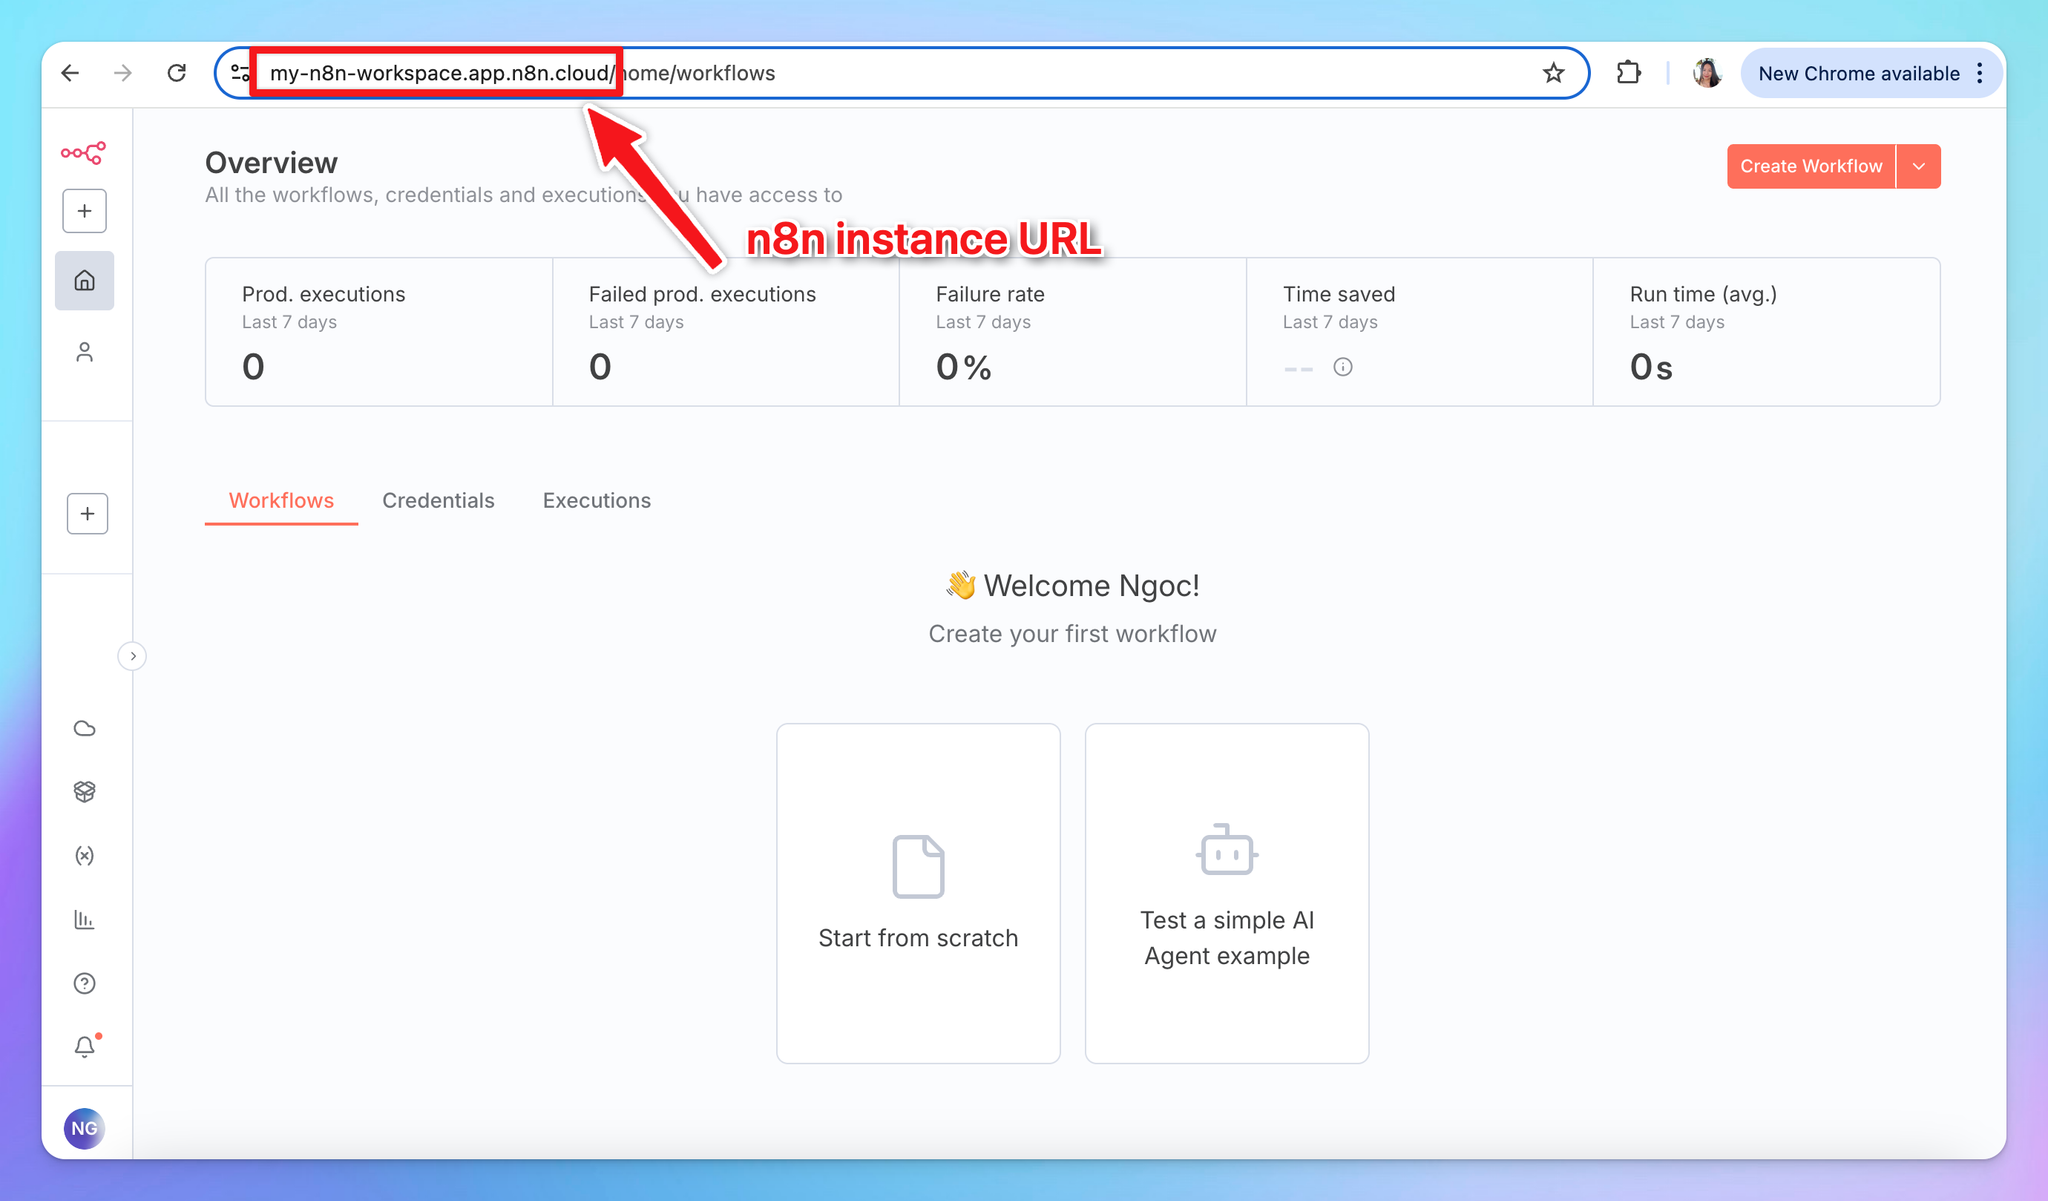
Task: Bookmark this page with star icon
Action: [1553, 73]
